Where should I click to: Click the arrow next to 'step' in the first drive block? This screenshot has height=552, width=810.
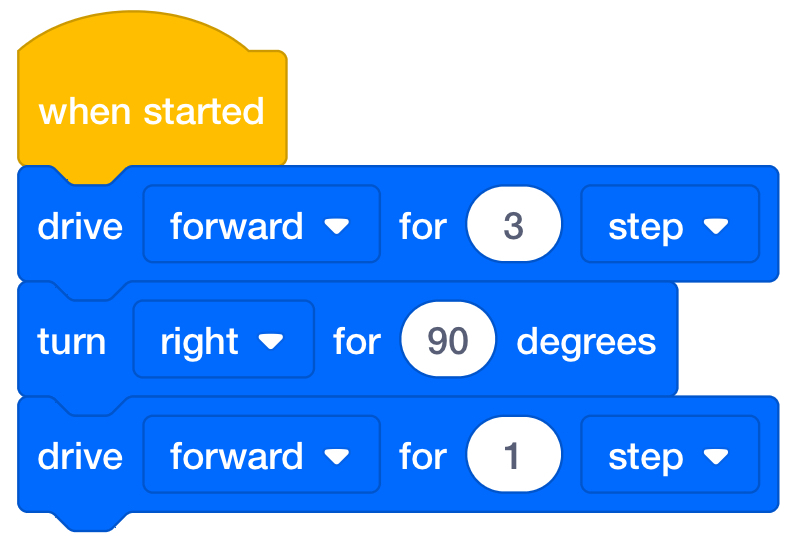[x=716, y=226]
